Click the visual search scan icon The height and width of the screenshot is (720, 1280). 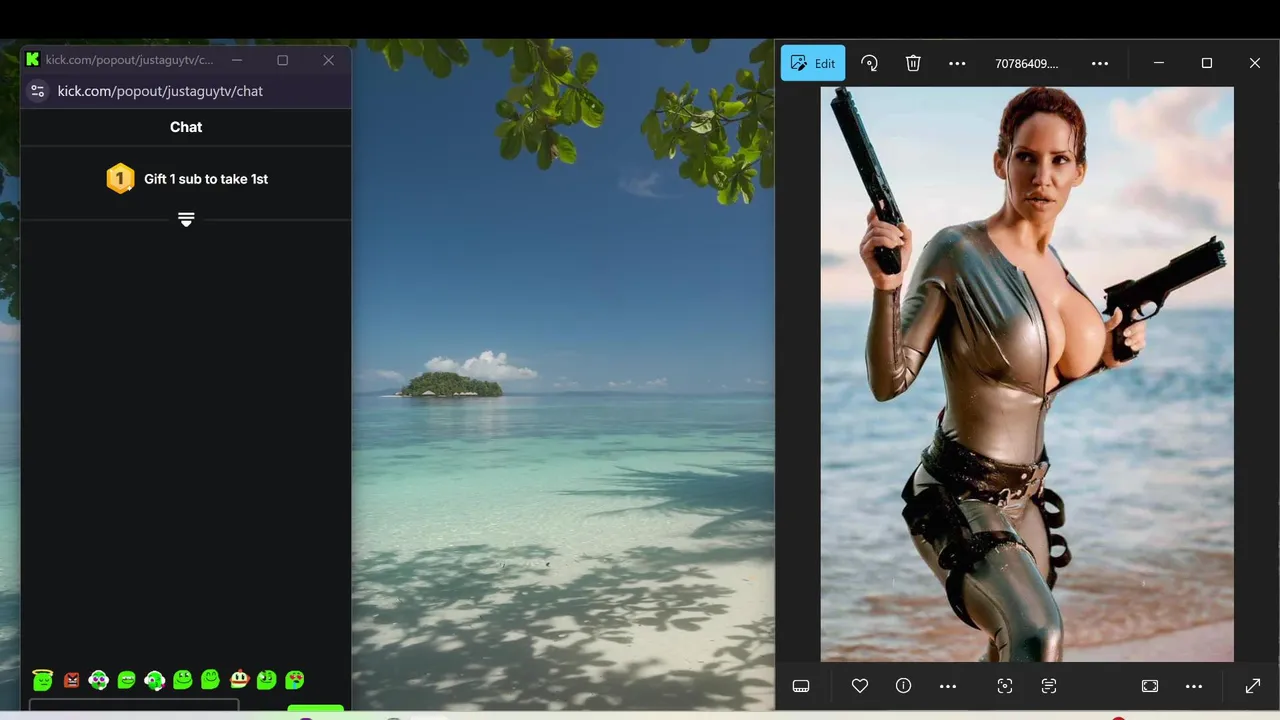[x=1005, y=686]
